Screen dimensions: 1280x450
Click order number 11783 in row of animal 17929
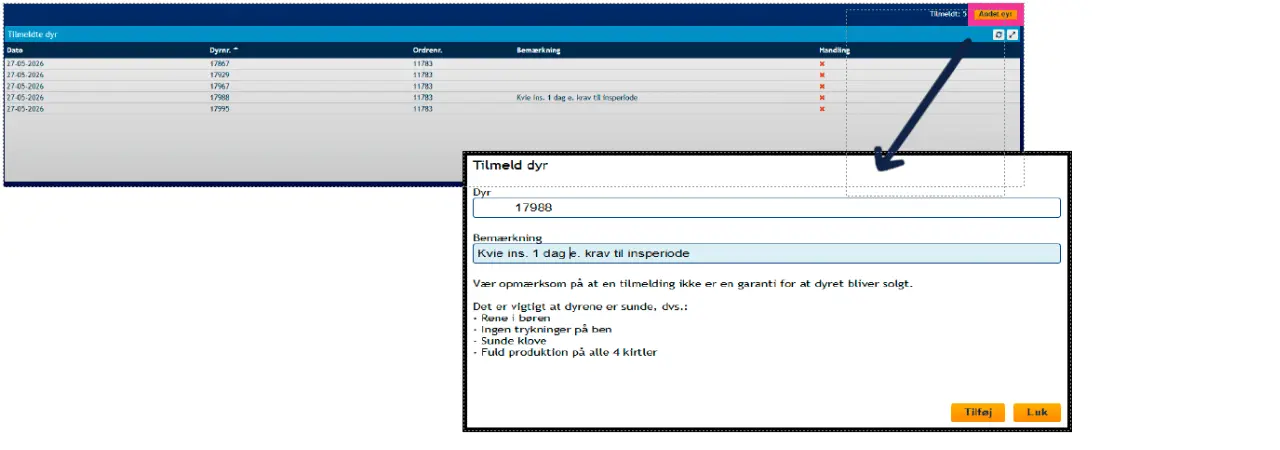pyautogui.click(x=423, y=75)
